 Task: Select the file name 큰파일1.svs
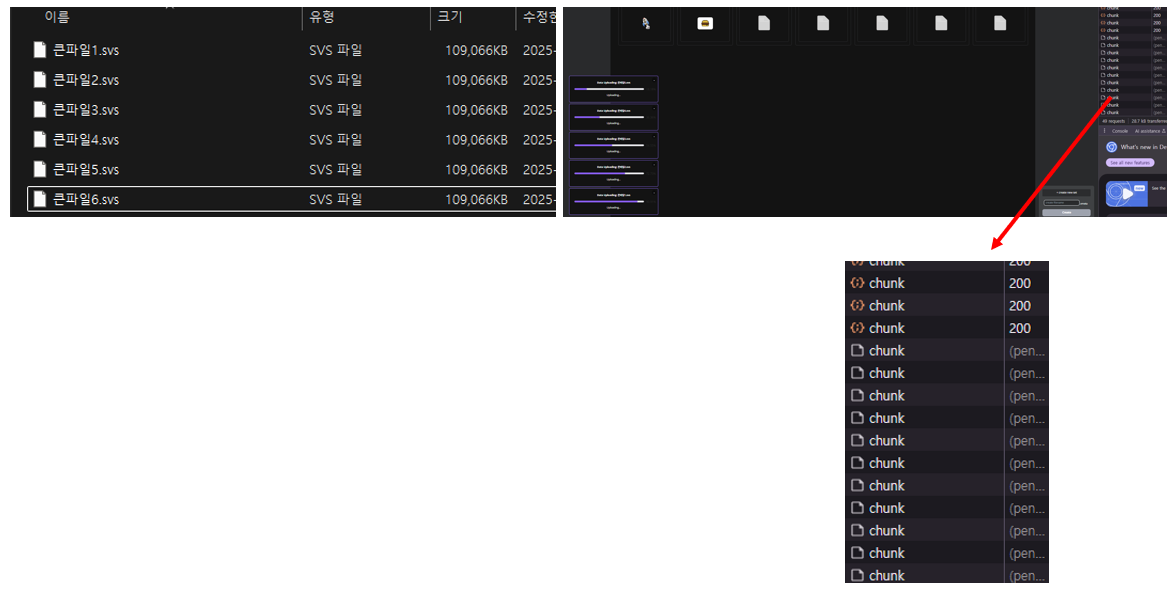(86, 50)
